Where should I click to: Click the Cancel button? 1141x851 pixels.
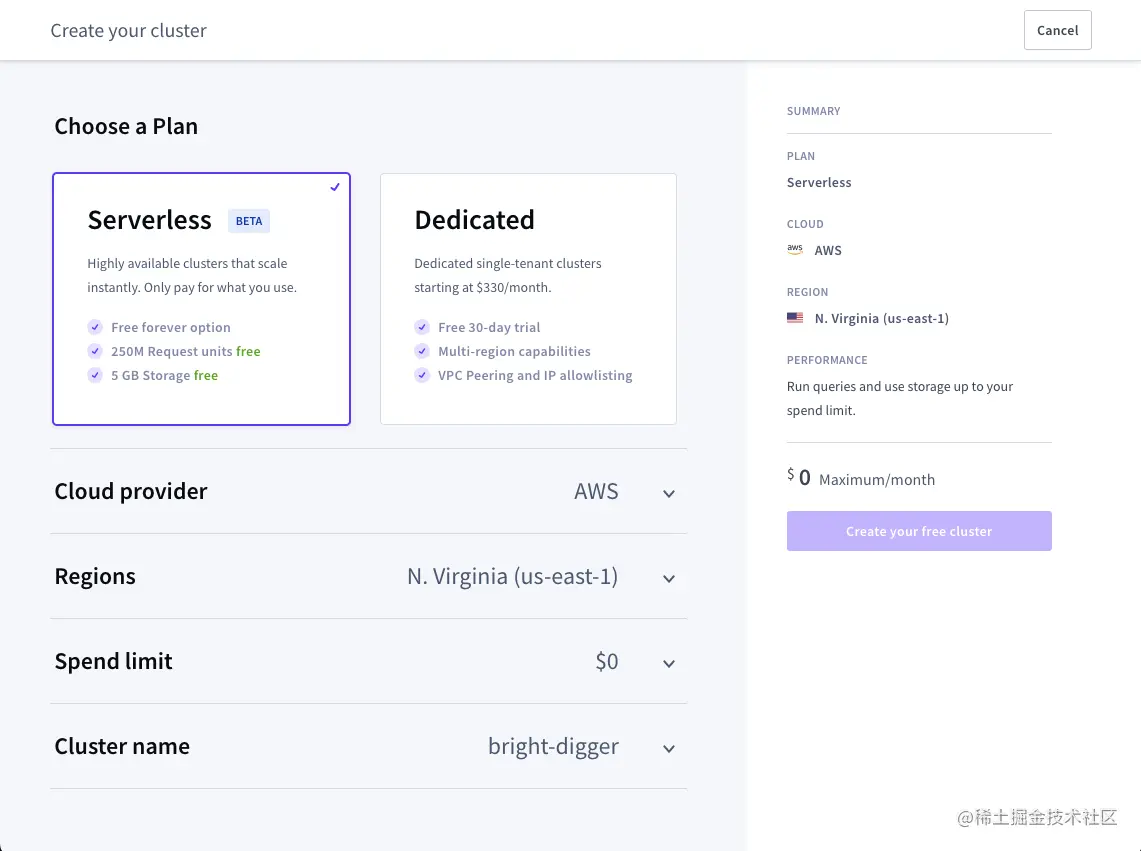[x=1057, y=30]
